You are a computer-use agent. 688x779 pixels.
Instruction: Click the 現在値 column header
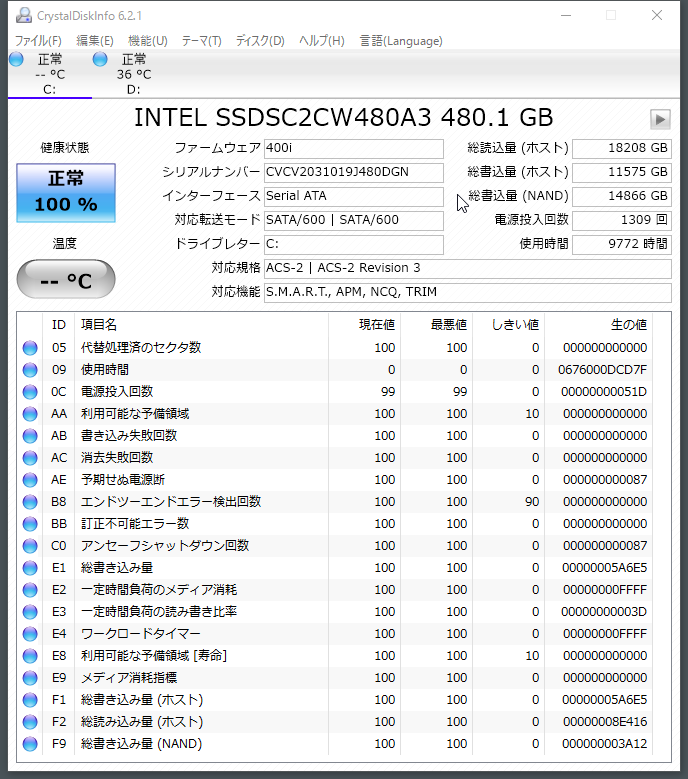pos(364,325)
